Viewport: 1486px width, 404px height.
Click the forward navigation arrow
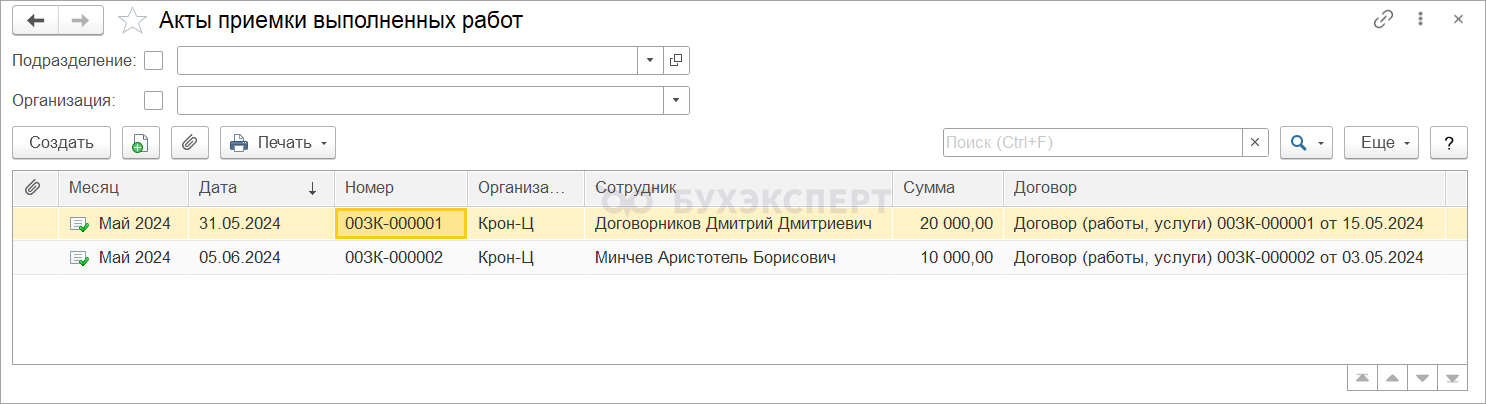[x=81, y=21]
